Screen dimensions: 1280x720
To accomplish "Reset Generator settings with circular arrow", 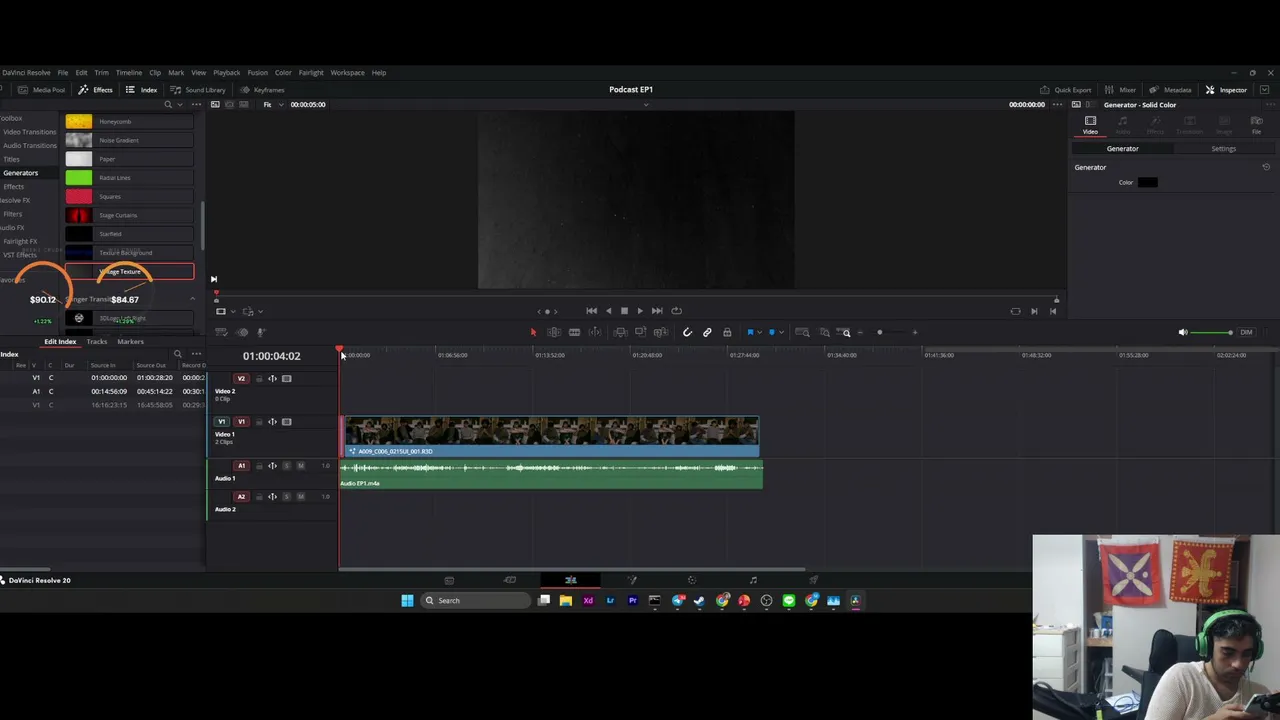I will coord(1266,167).
